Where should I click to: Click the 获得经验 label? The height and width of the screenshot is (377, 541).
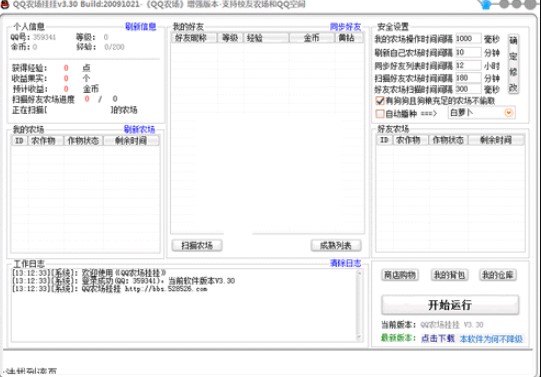coord(30,68)
